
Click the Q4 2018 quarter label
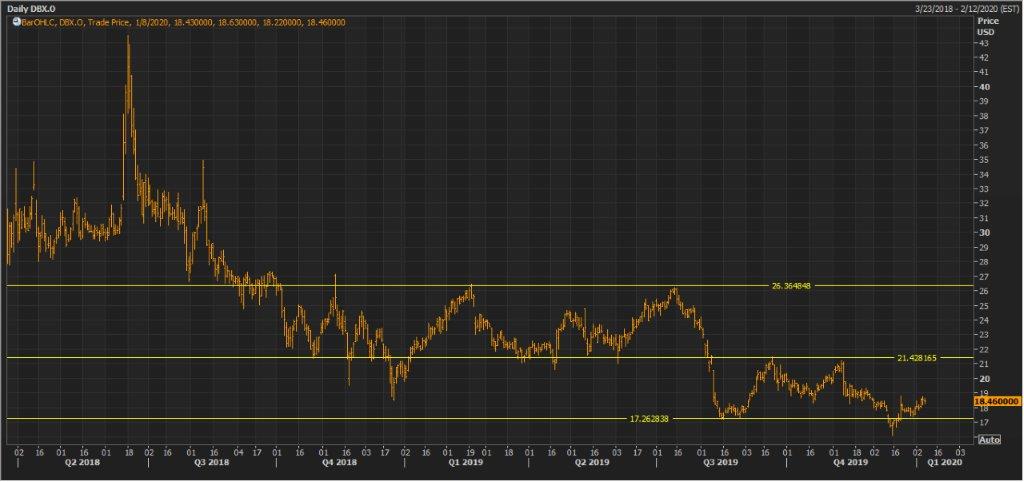coord(342,462)
